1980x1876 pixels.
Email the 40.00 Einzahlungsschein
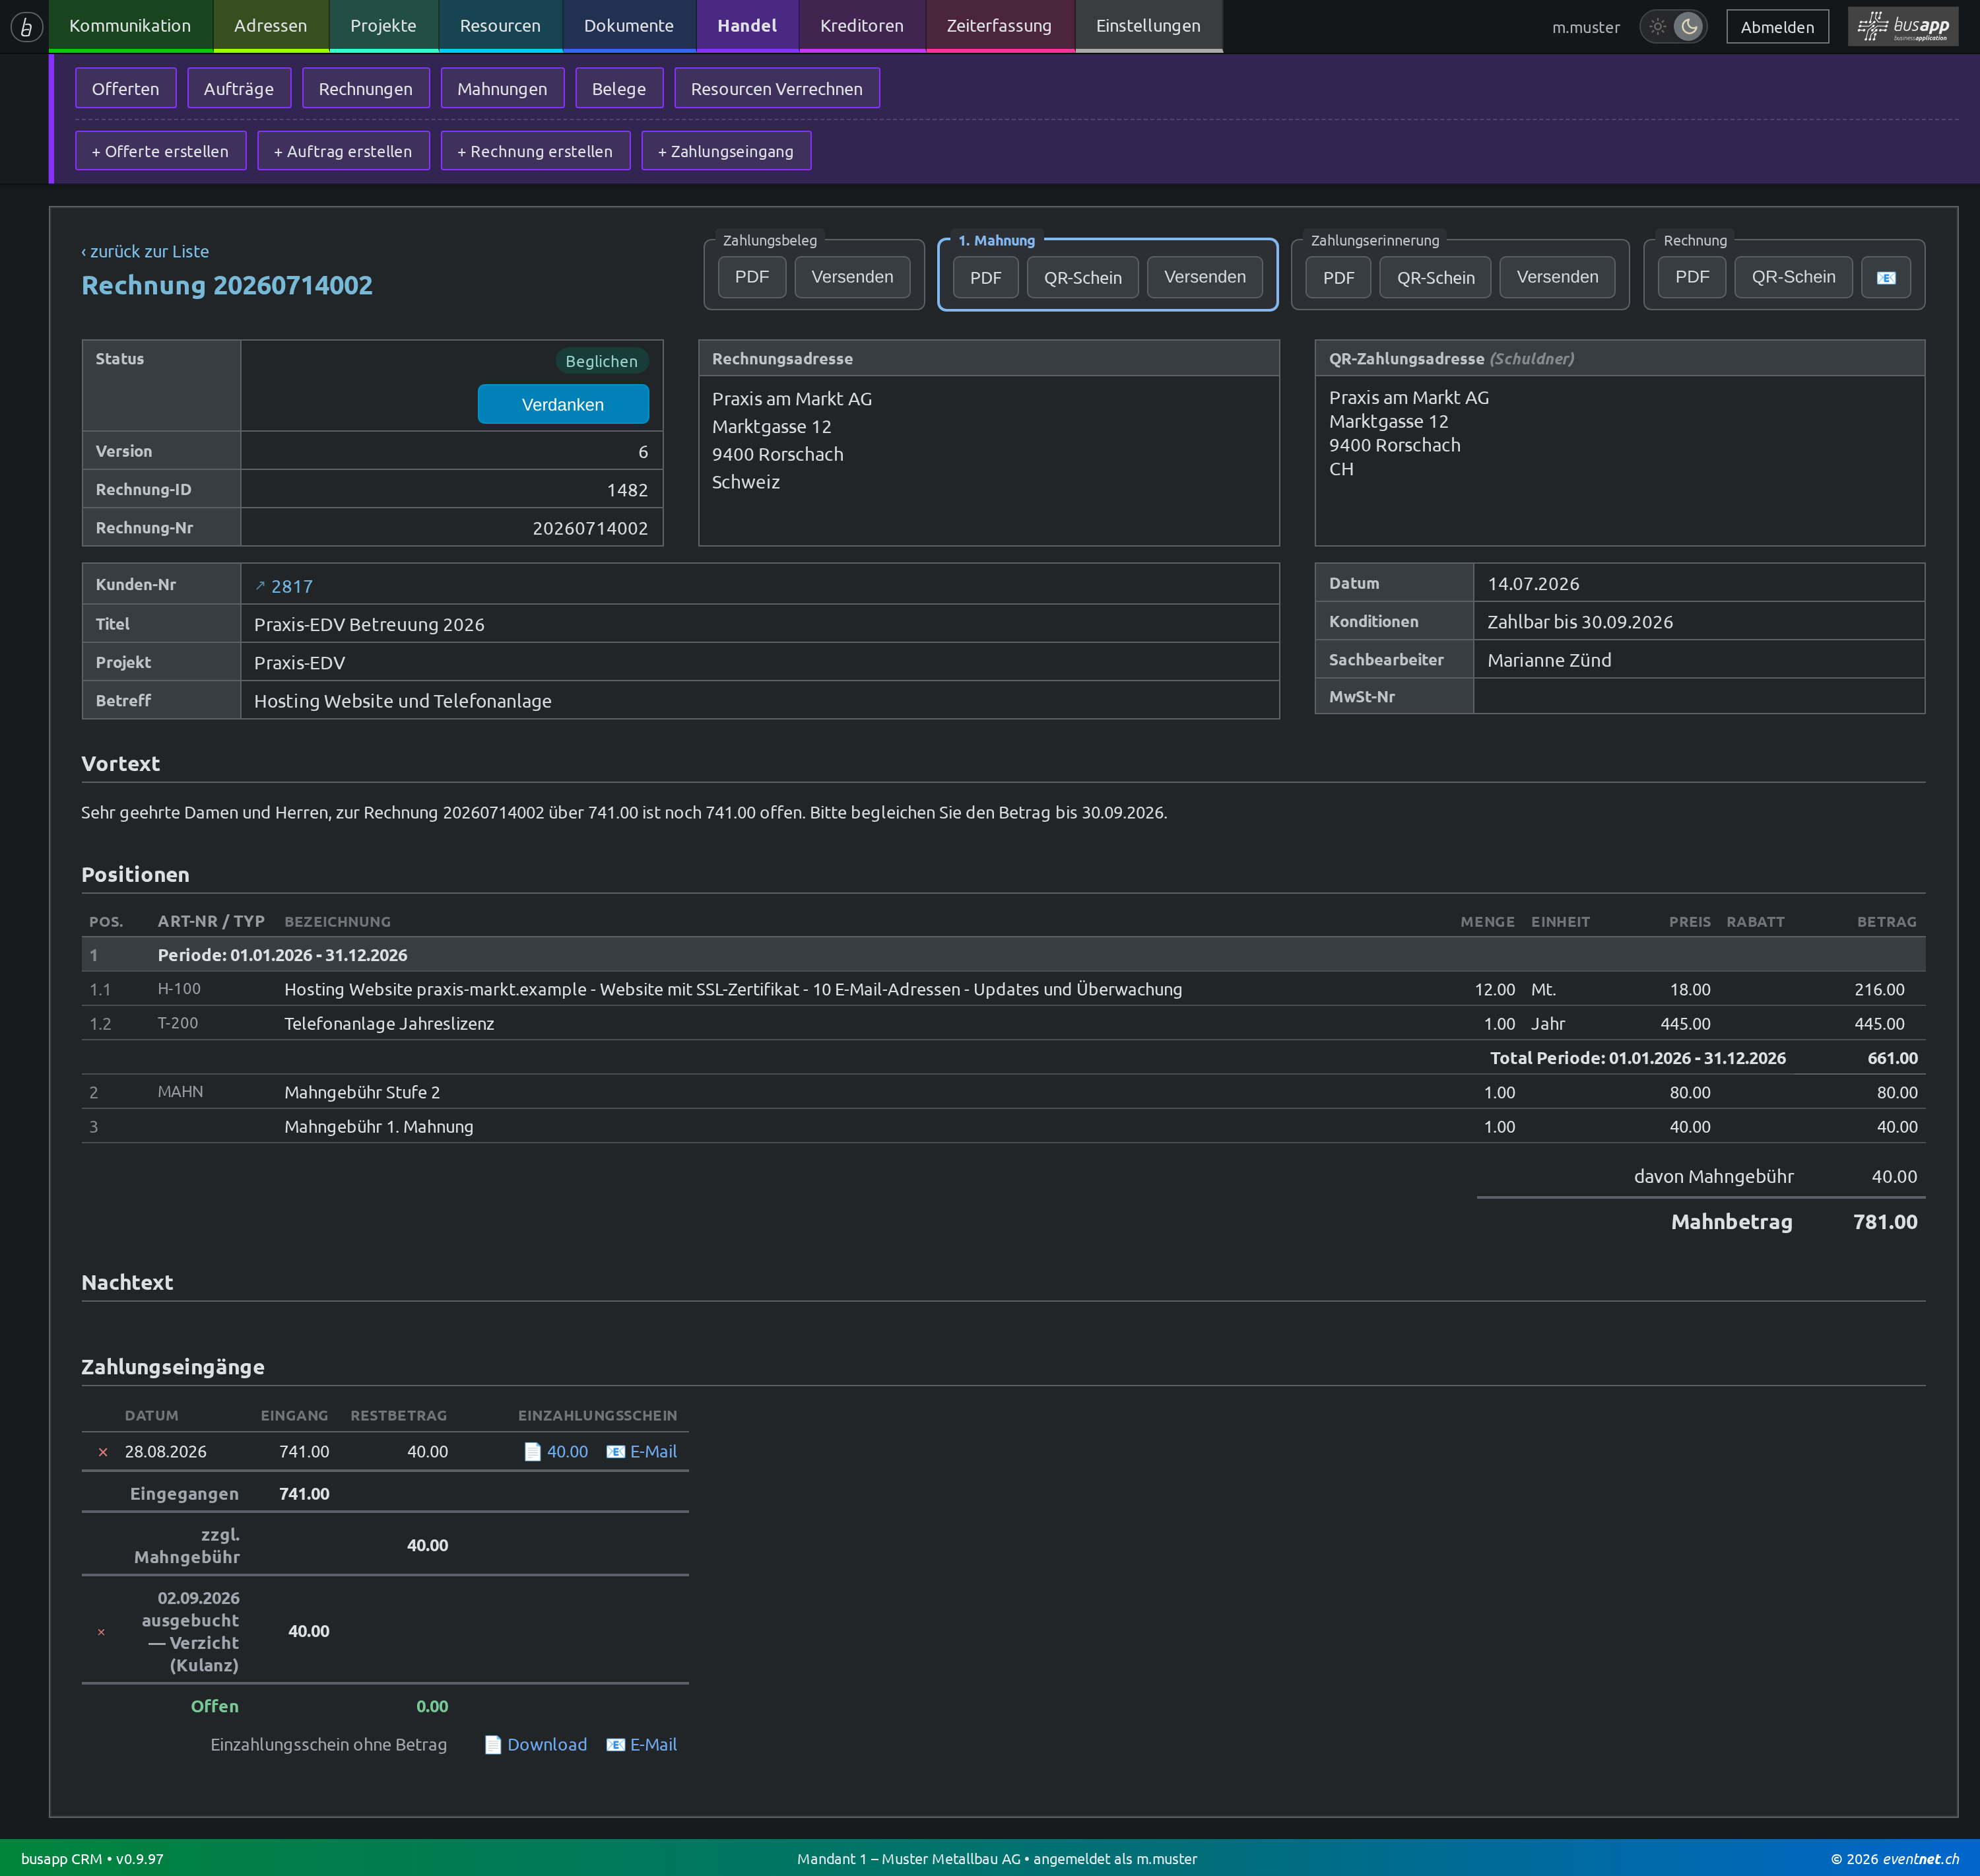[x=641, y=1452]
